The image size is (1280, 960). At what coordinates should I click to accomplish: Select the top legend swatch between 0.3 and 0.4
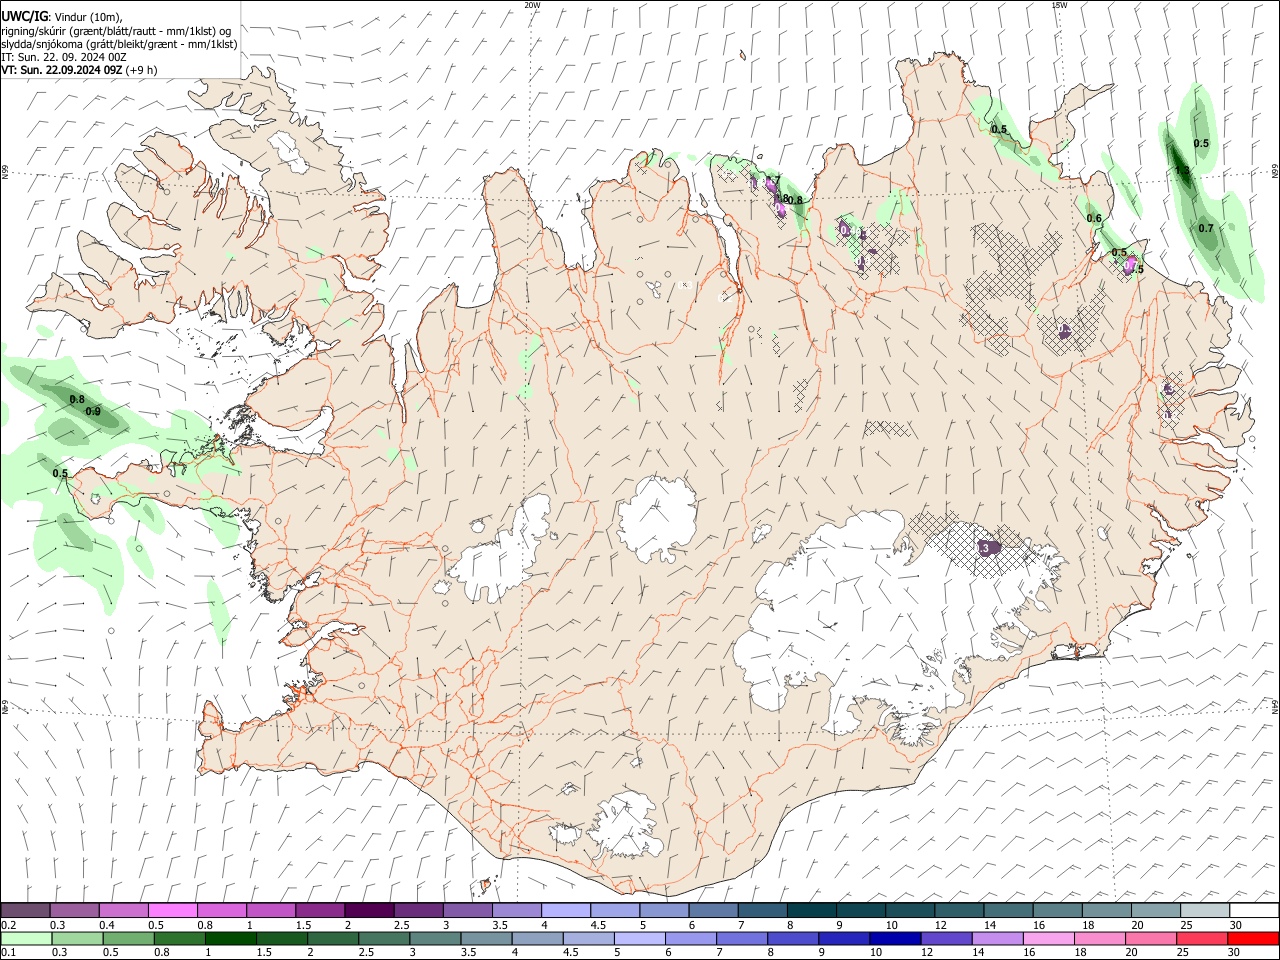coord(75,911)
